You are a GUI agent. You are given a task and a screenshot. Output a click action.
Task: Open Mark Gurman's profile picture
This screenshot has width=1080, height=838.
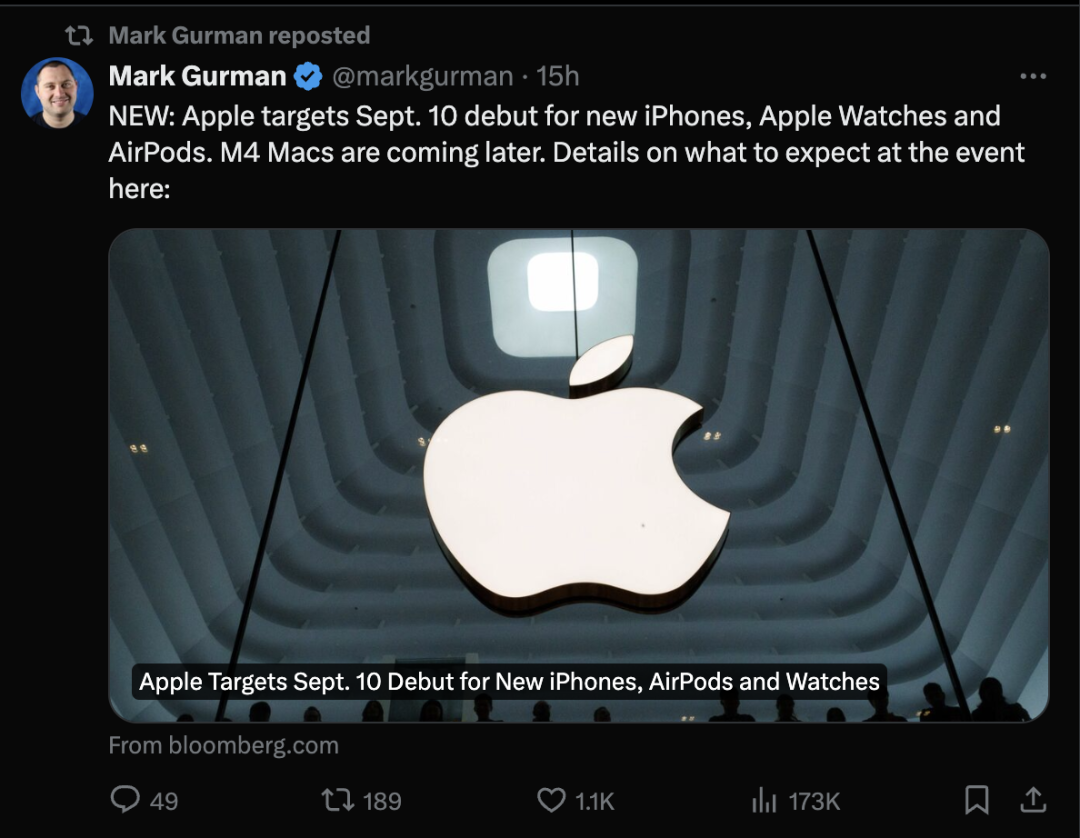click(x=57, y=93)
